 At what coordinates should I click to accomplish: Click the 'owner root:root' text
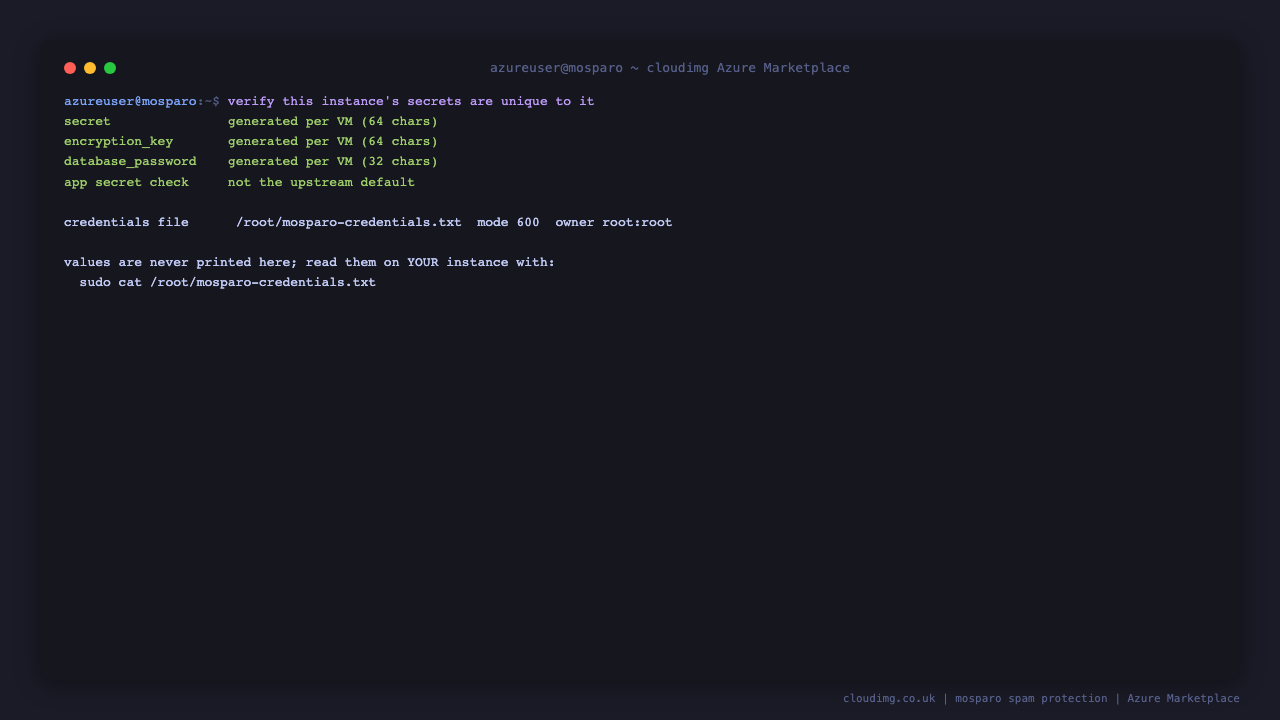pos(614,222)
